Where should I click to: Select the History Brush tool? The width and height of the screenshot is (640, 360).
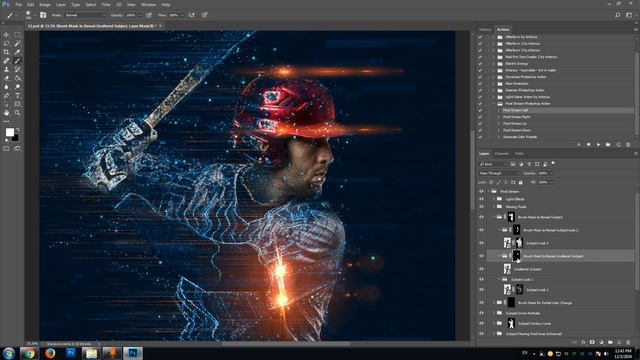(x=17, y=69)
